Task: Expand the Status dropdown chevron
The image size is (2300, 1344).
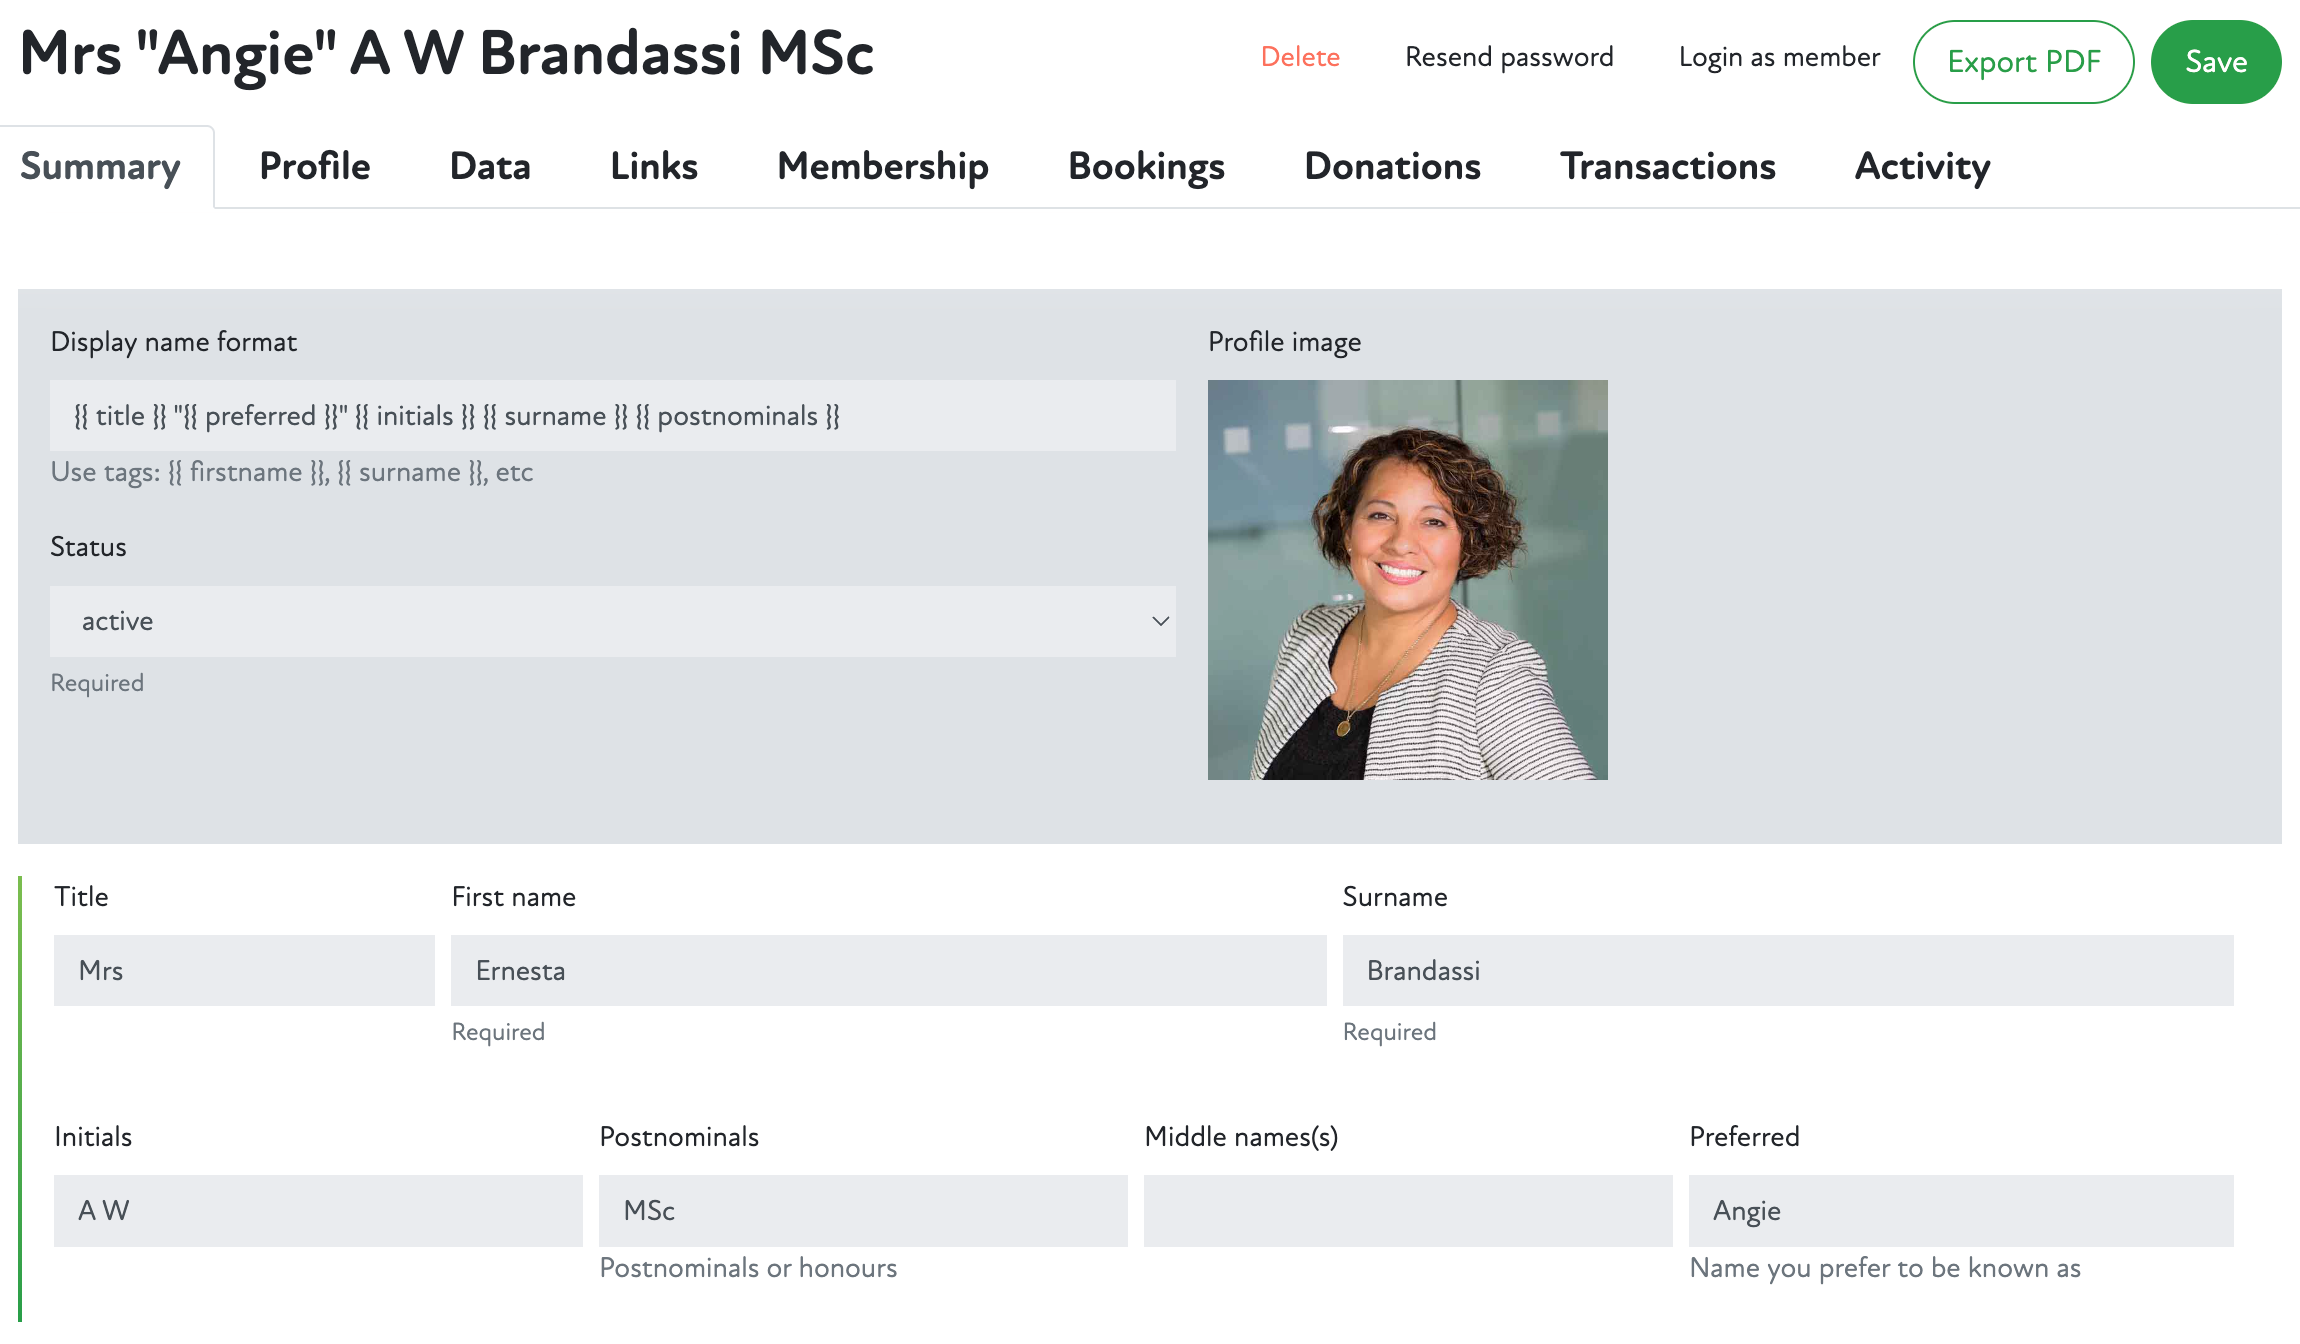Action: pos(1160,621)
